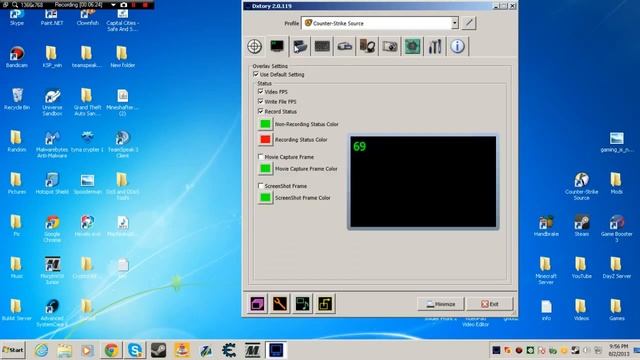The height and width of the screenshot is (360, 640).
Task: Open Windows Explorer taskbar folder icon
Action: (x=64, y=350)
